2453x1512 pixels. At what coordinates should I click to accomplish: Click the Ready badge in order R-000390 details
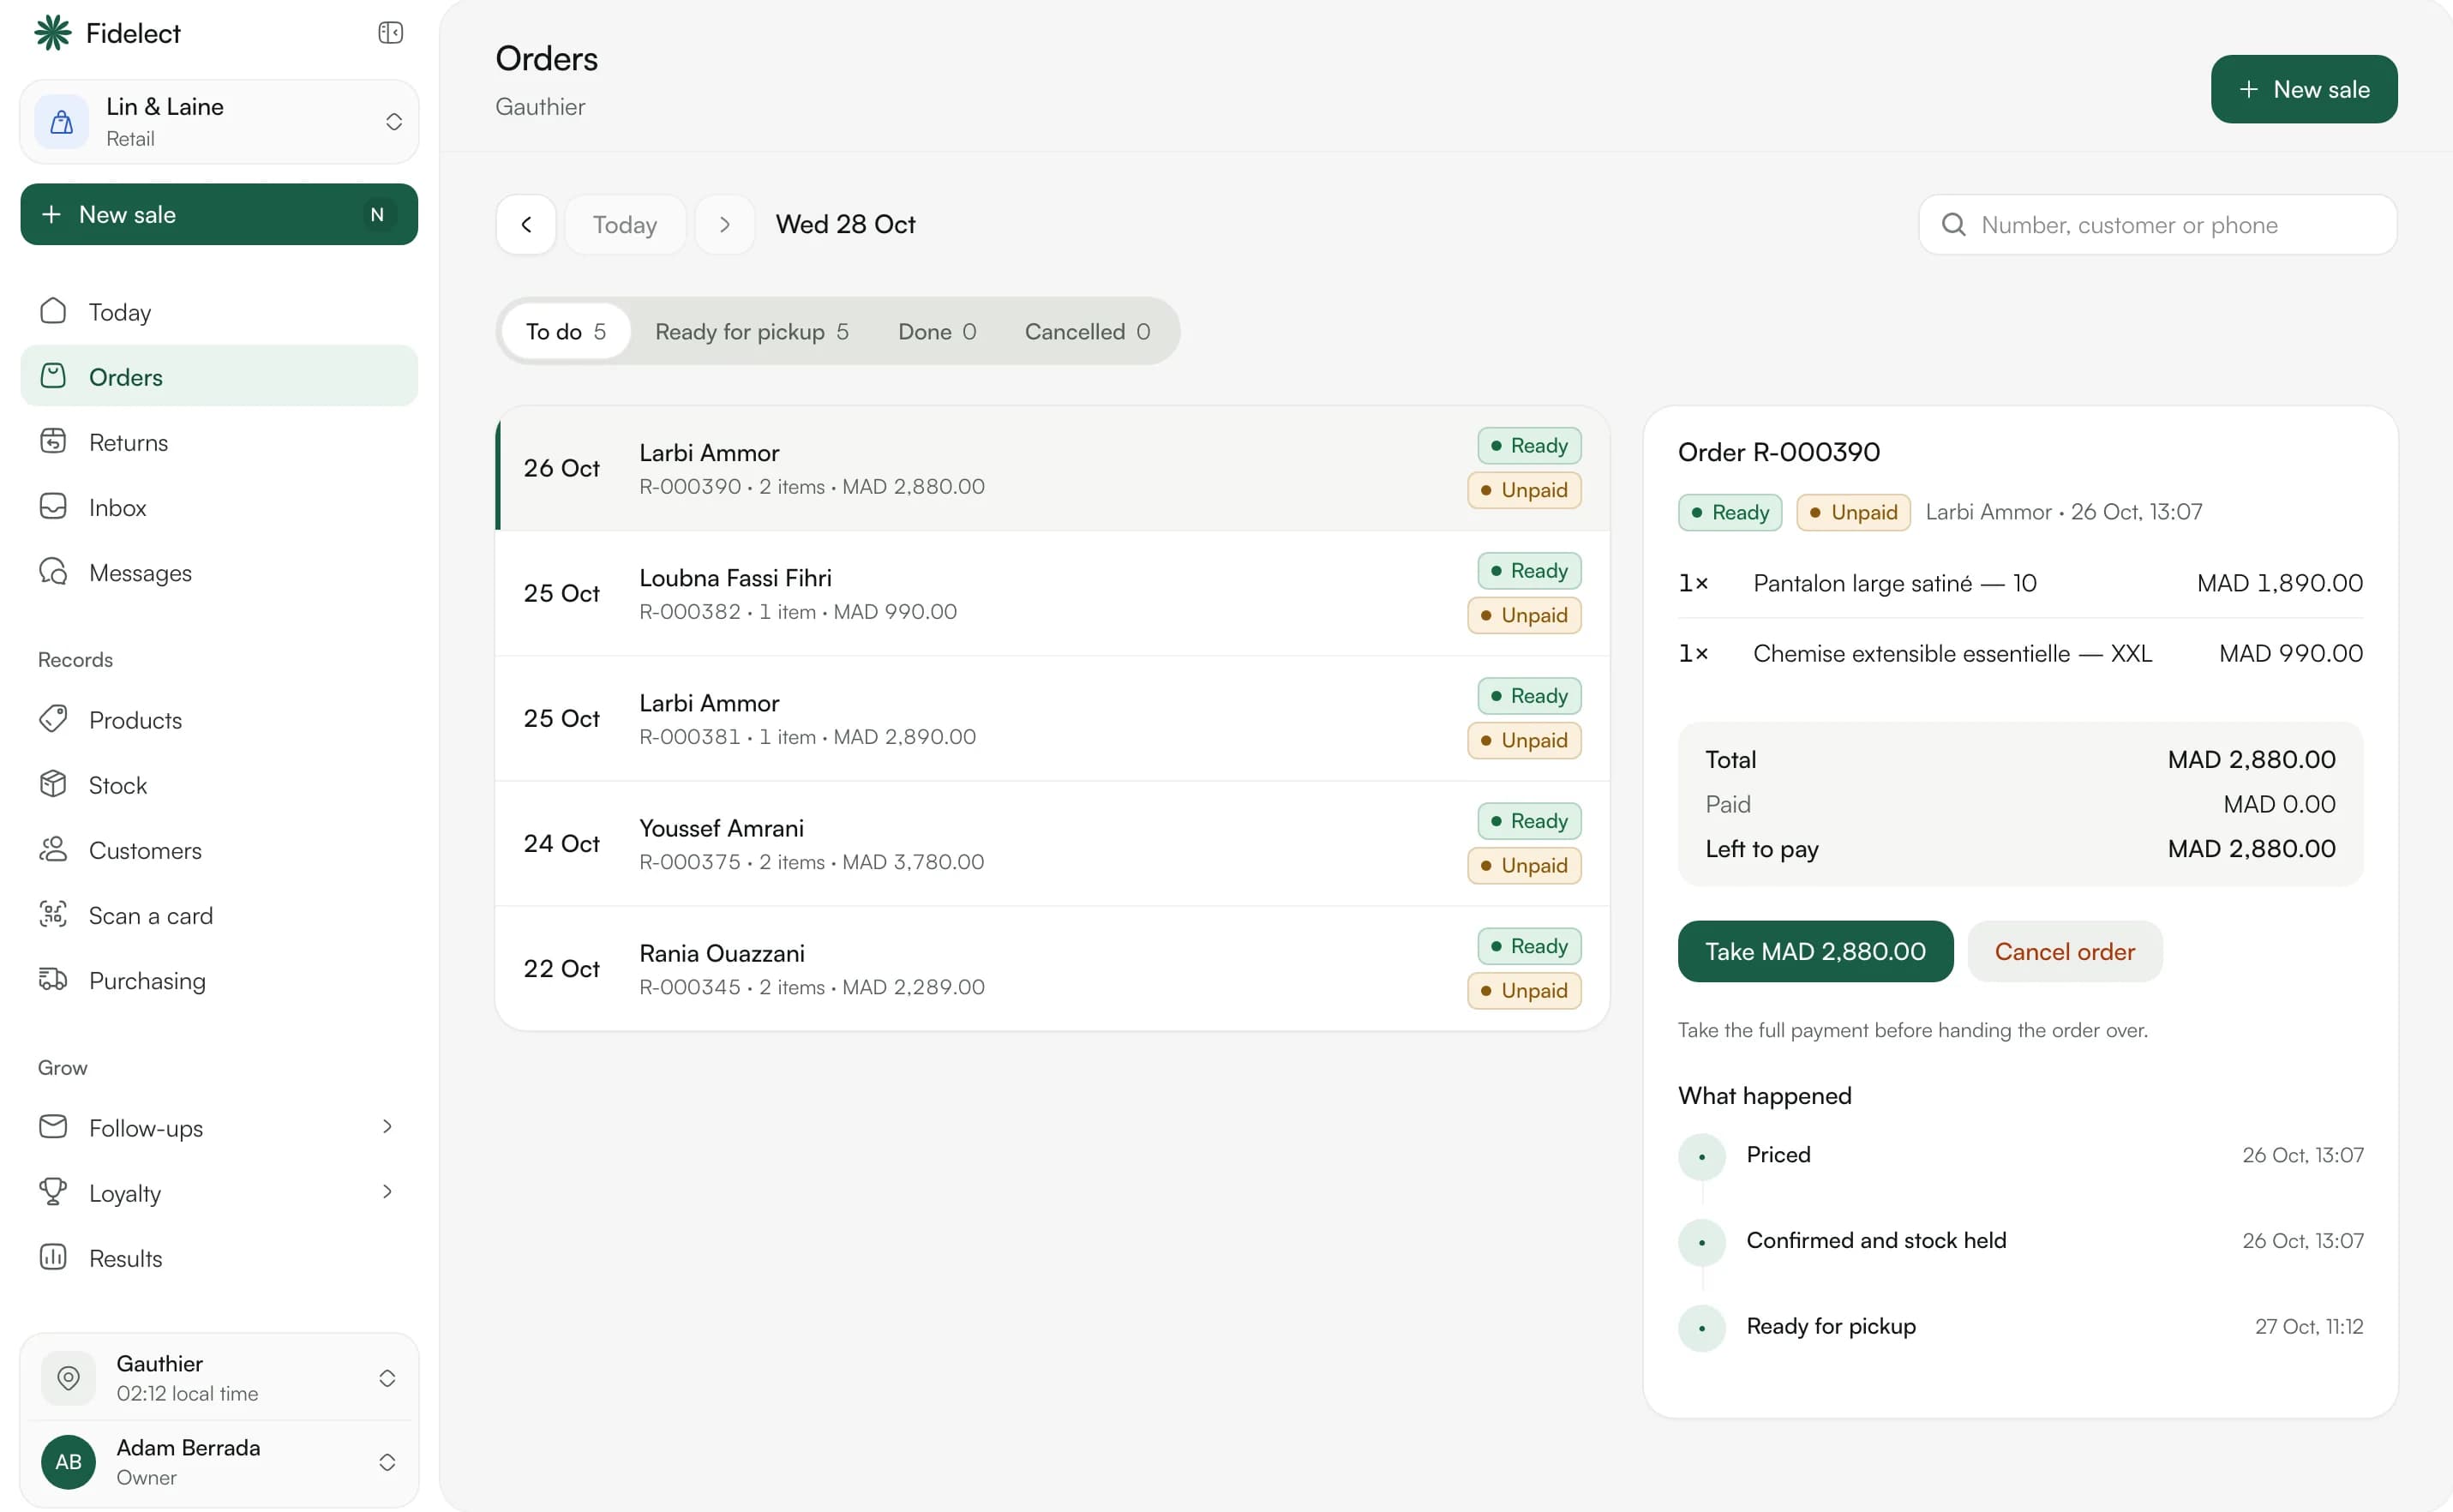1729,512
